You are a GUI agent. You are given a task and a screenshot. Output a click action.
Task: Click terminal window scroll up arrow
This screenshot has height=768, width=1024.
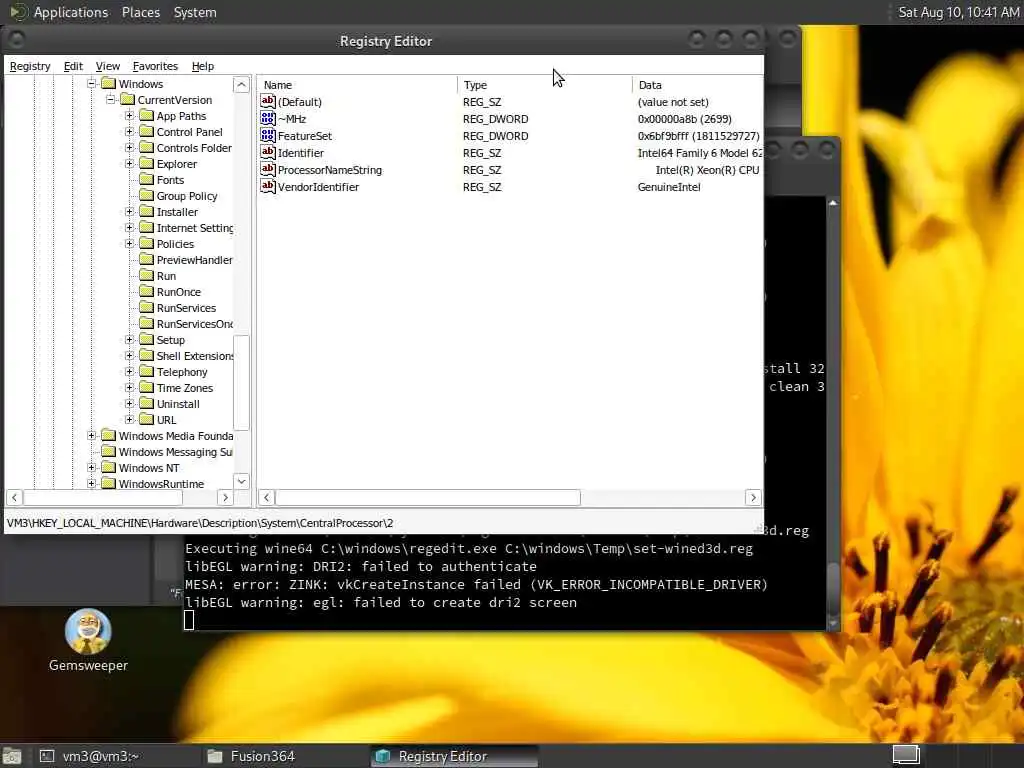[x=833, y=203]
